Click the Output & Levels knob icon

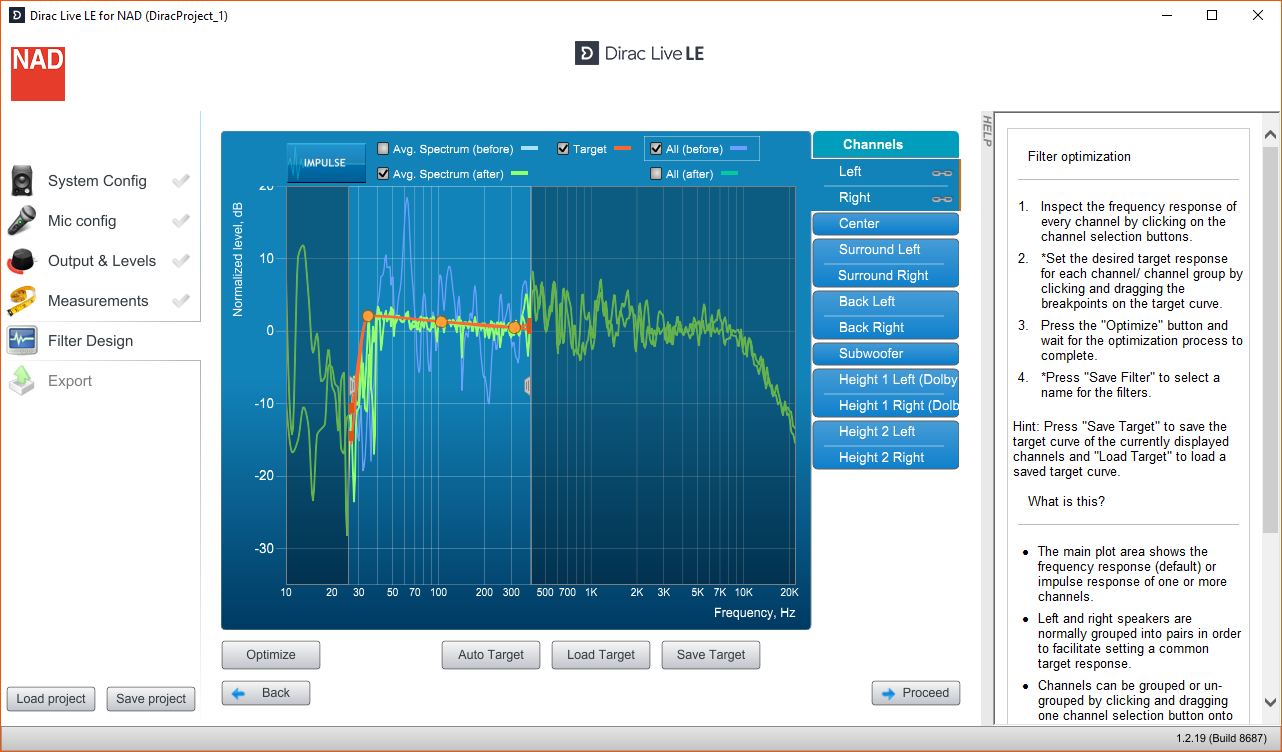click(23, 261)
